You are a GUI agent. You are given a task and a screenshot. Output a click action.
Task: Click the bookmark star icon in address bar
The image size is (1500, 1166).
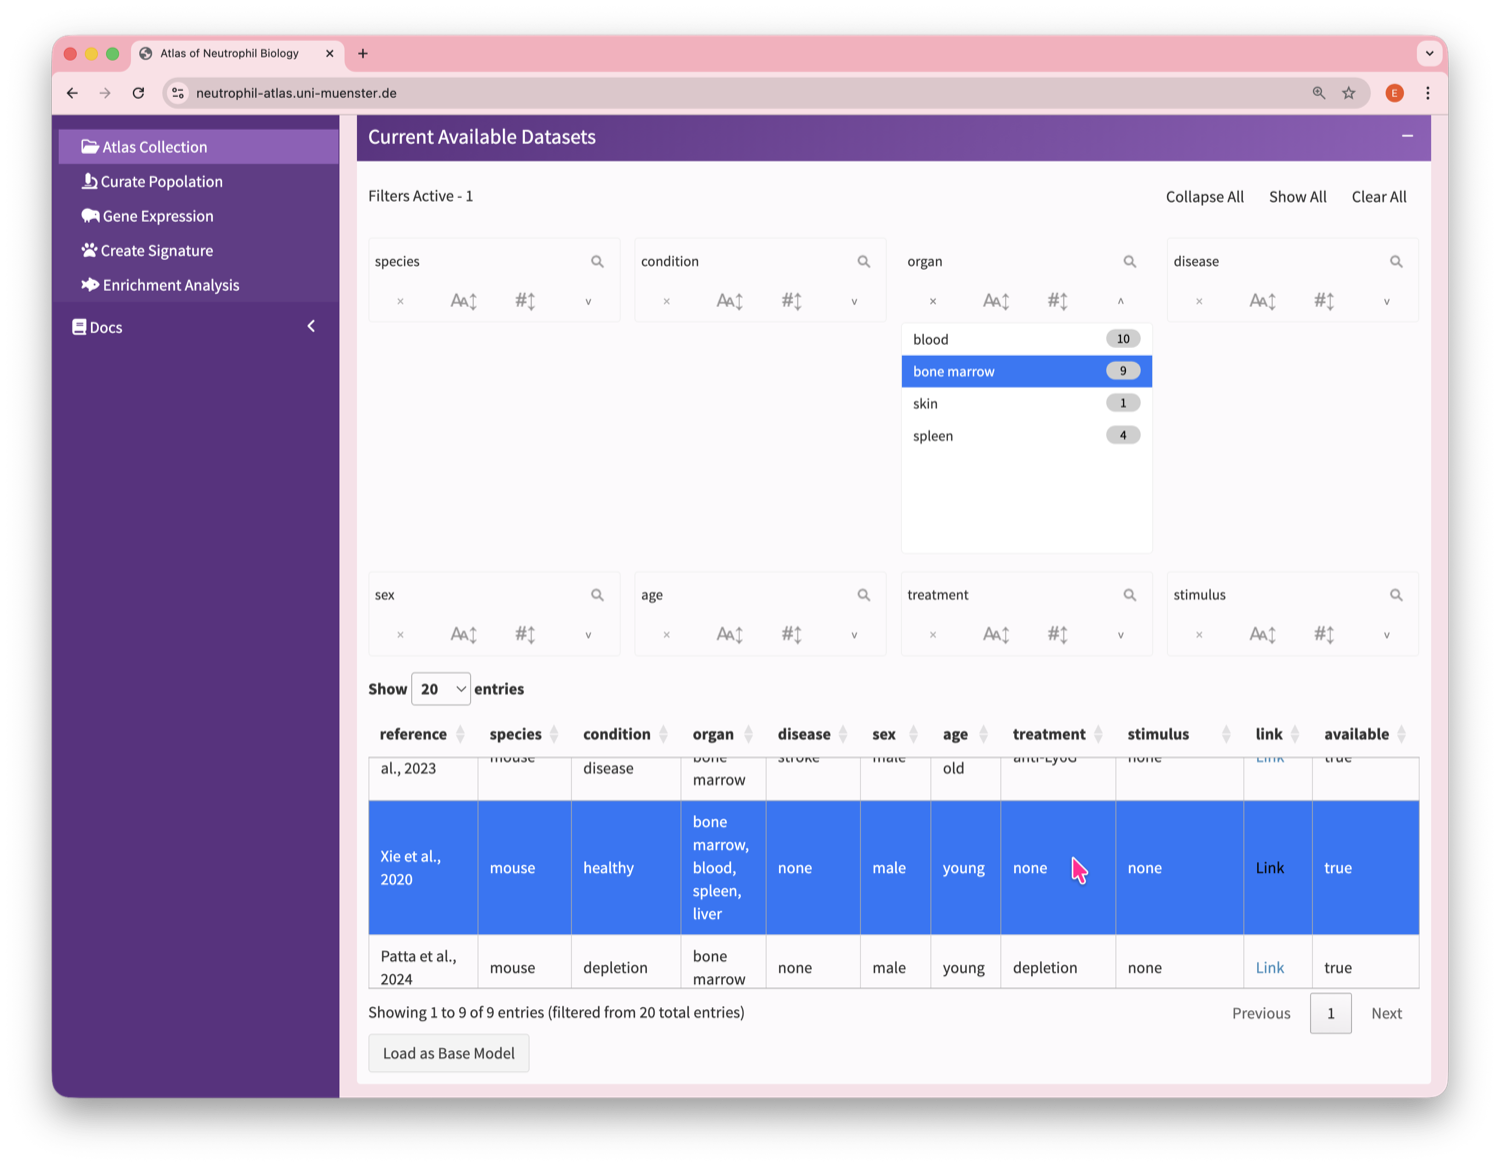(1349, 93)
